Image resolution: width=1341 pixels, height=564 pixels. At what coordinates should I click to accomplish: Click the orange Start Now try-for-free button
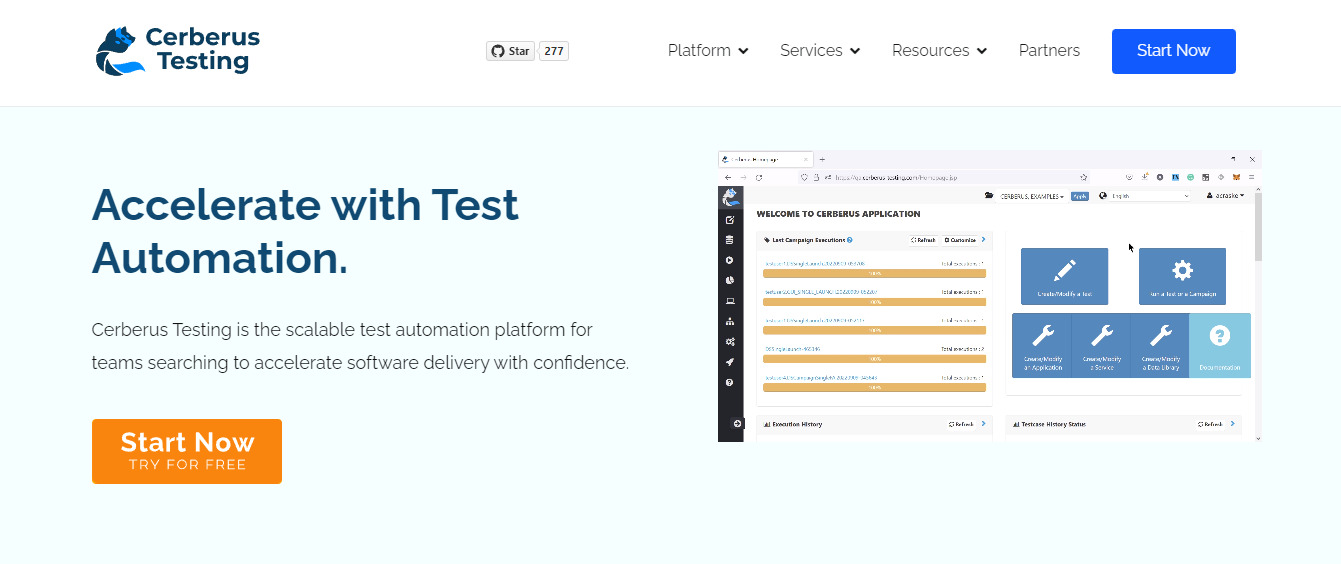click(187, 451)
